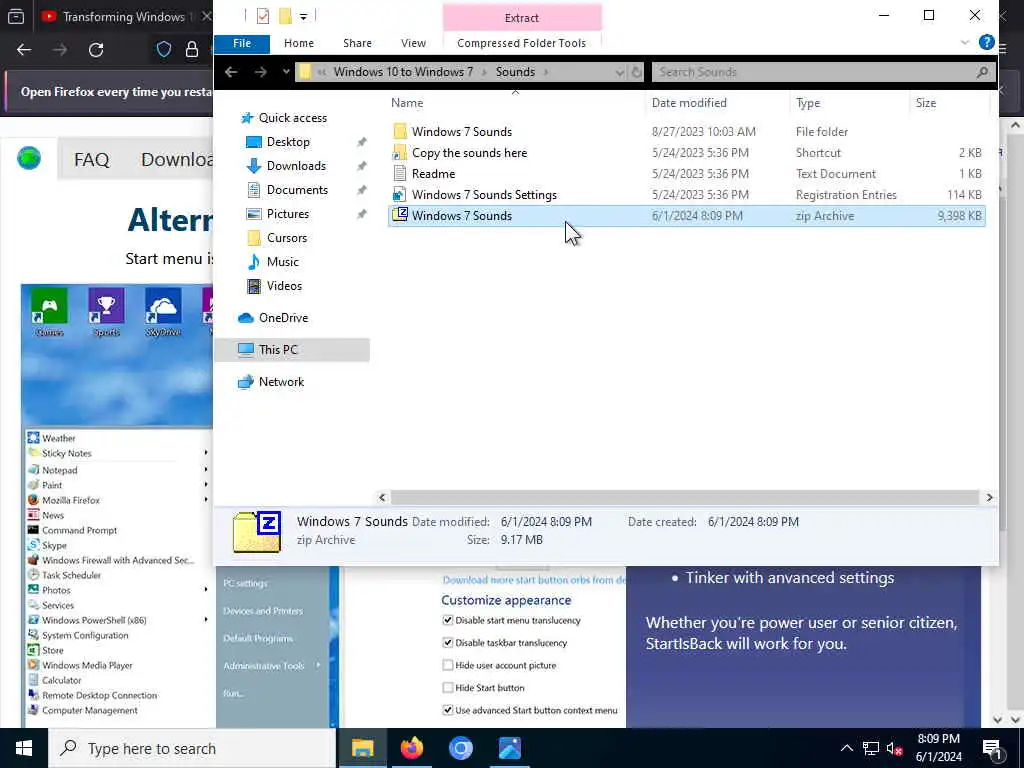
Task: Unpin Desktop using its pin icon
Action: coord(361,142)
